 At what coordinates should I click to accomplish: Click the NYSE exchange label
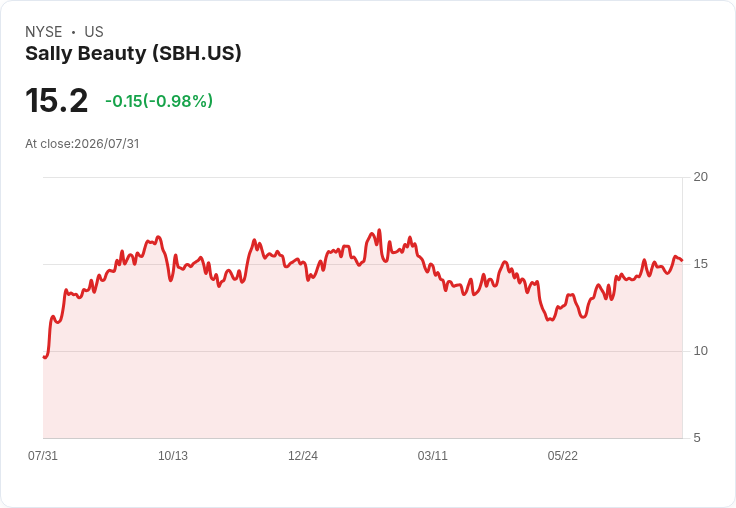(x=44, y=32)
